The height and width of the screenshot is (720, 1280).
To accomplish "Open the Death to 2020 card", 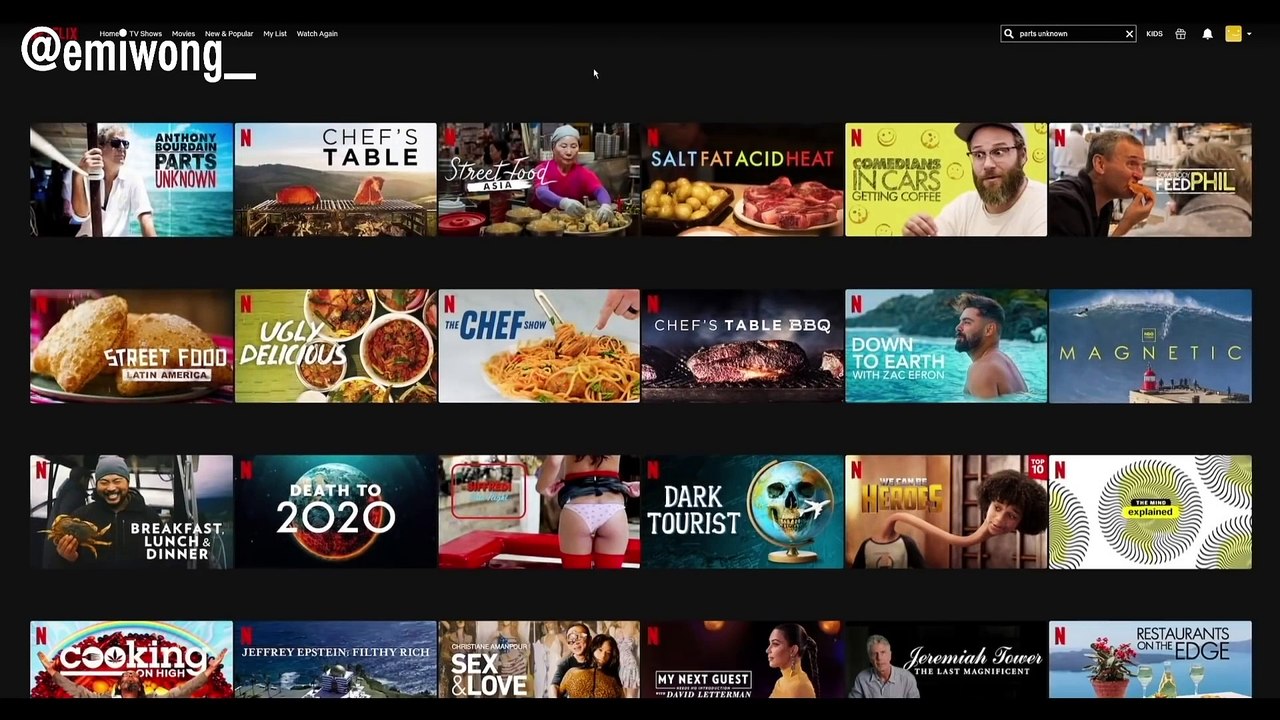I will click(x=335, y=512).
